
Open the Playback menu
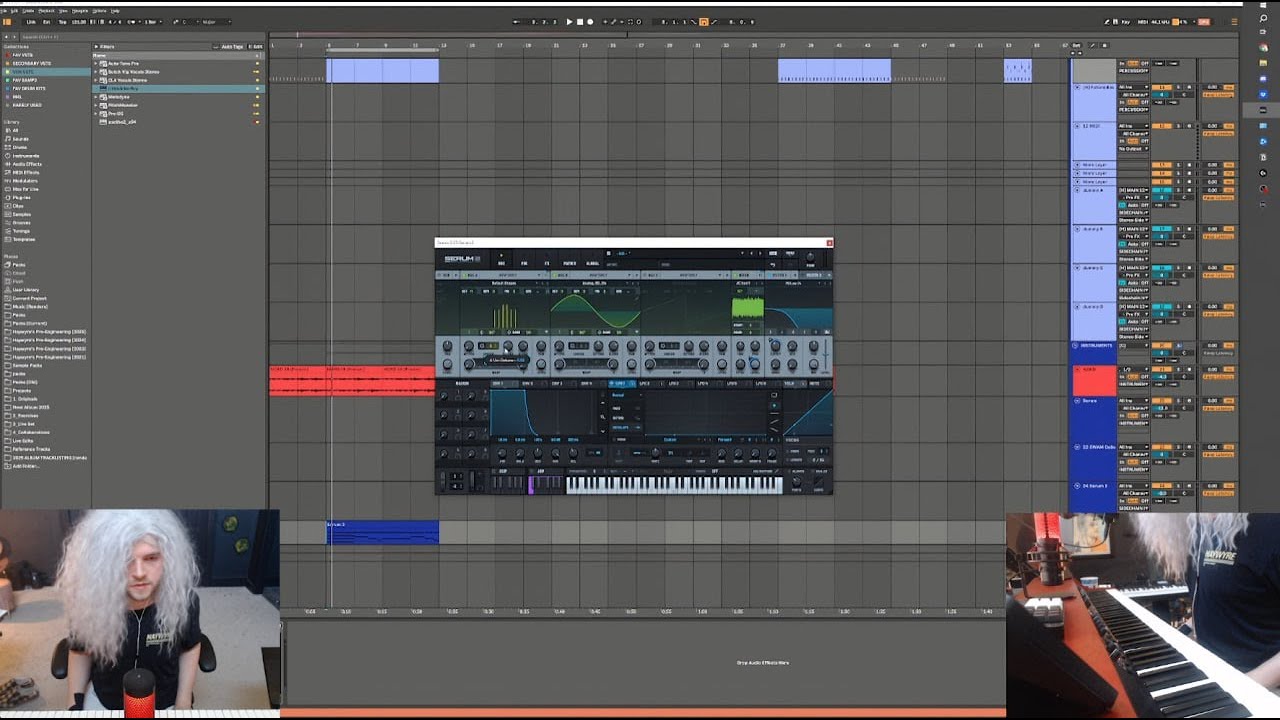44,10
